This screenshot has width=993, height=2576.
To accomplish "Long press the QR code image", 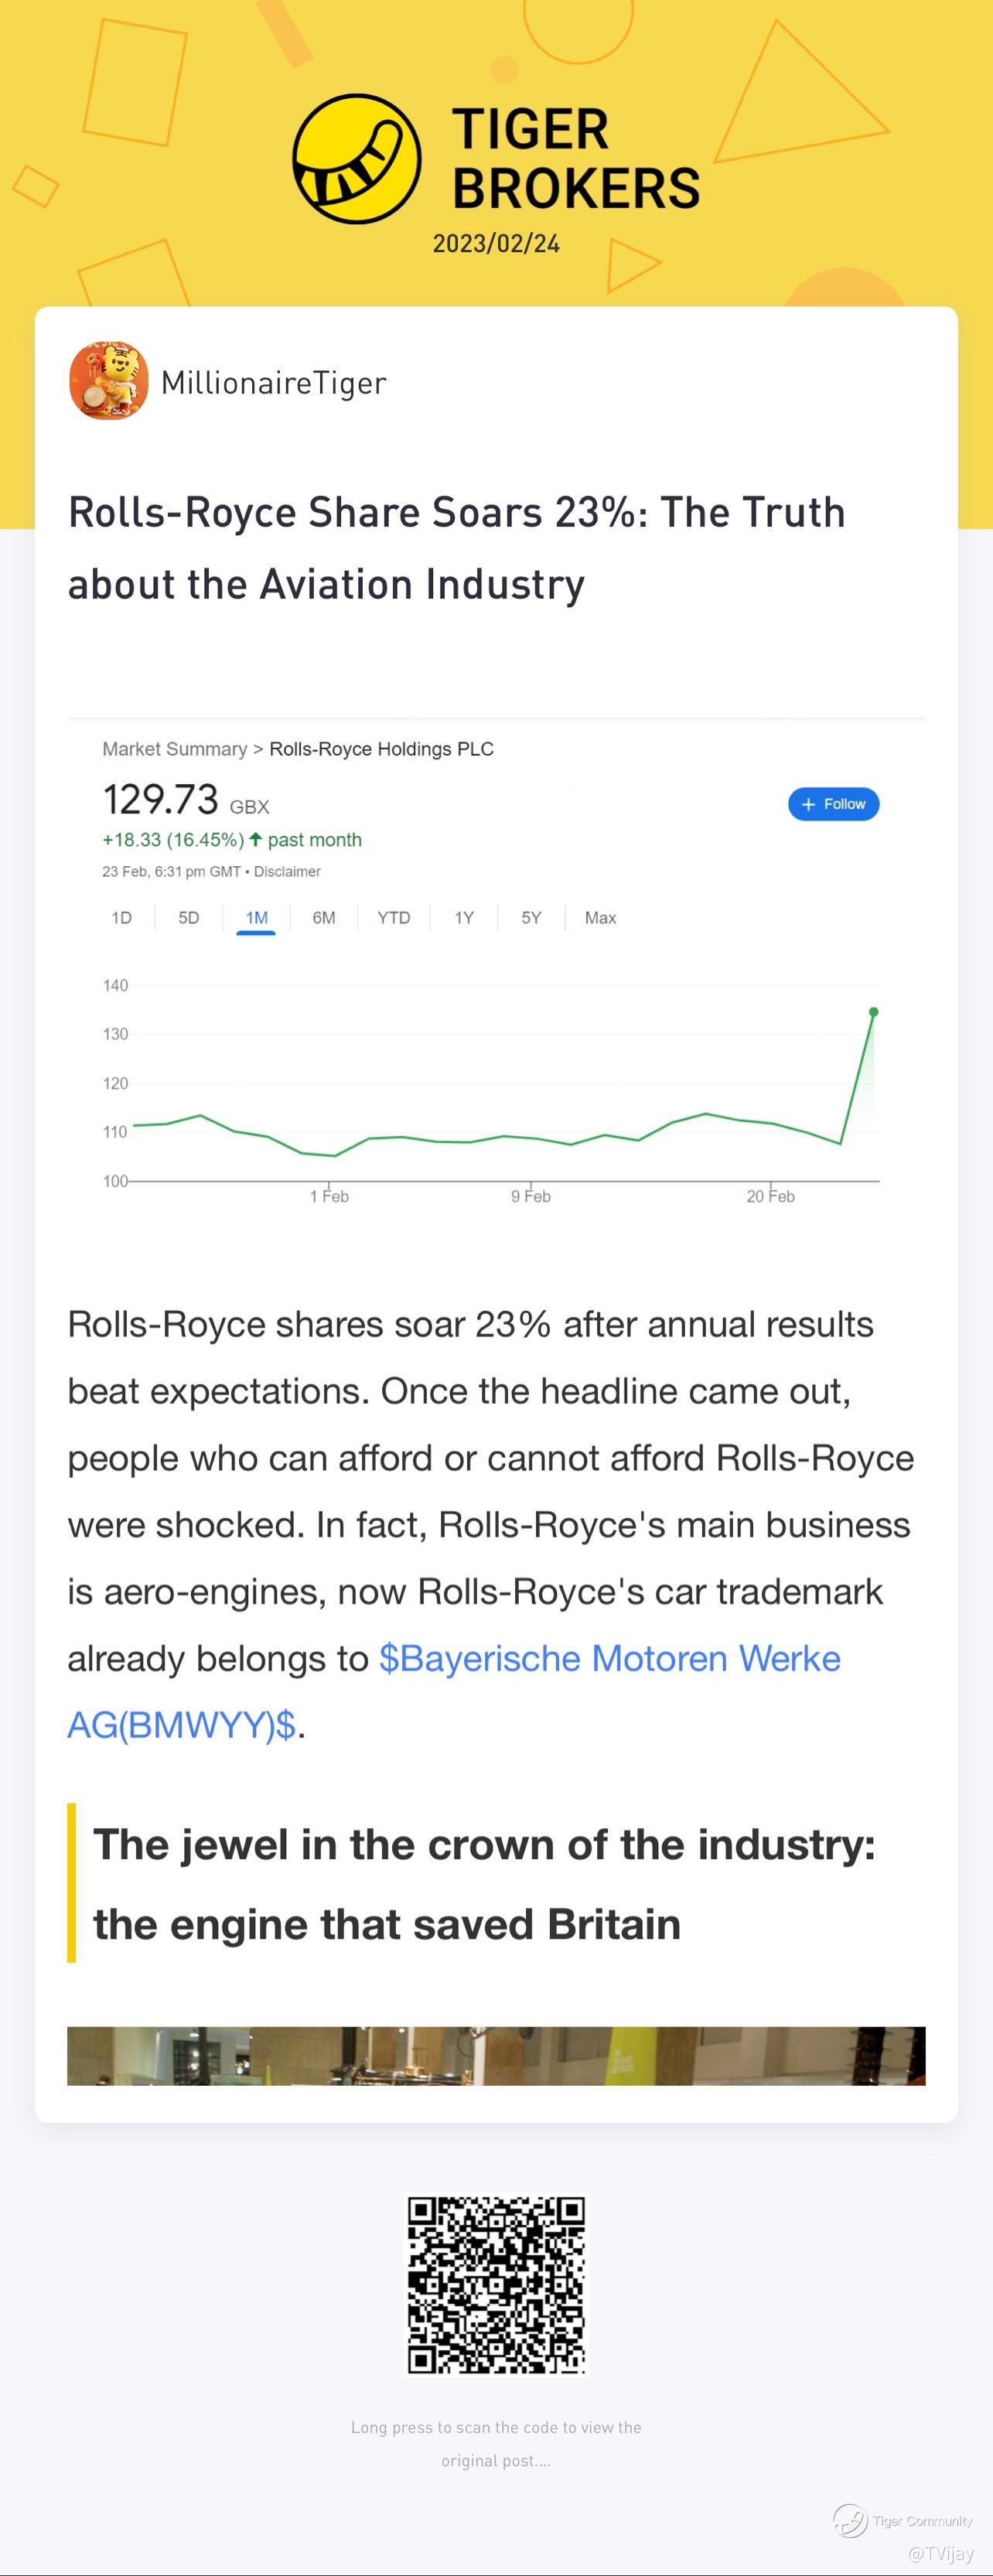I will click(x=496, y=2284).
